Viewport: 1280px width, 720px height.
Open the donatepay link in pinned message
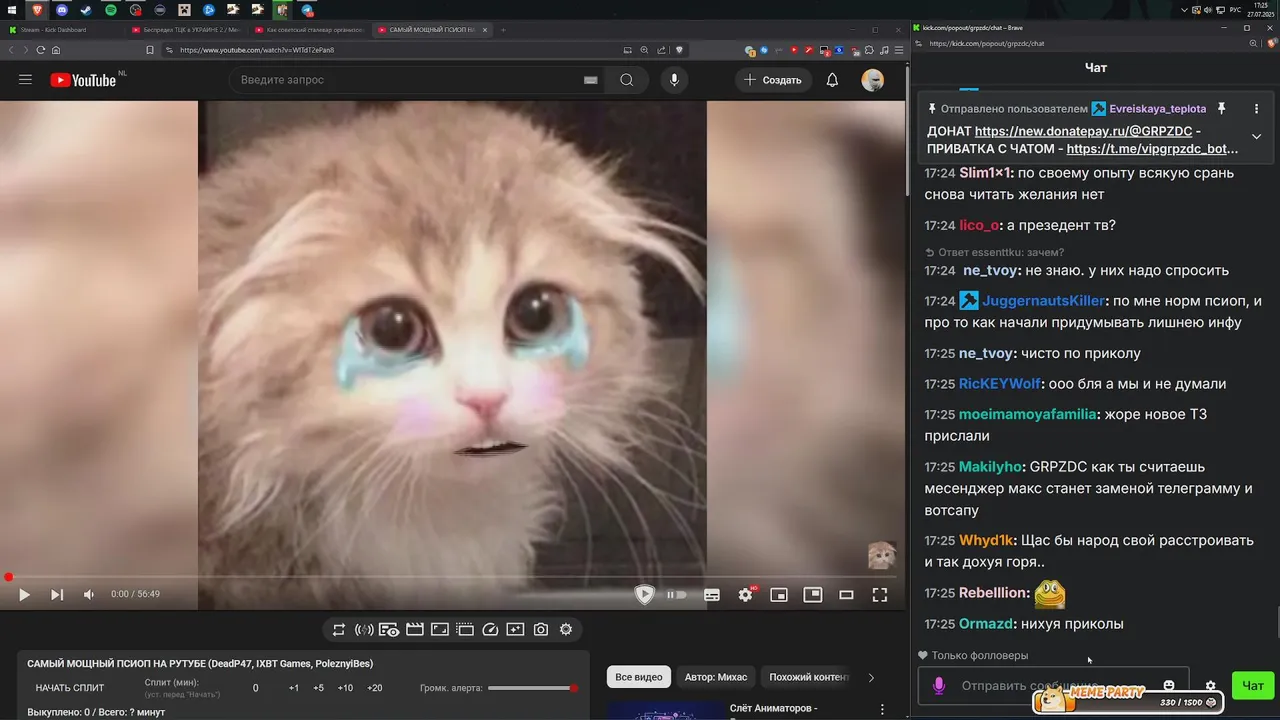1083,131
